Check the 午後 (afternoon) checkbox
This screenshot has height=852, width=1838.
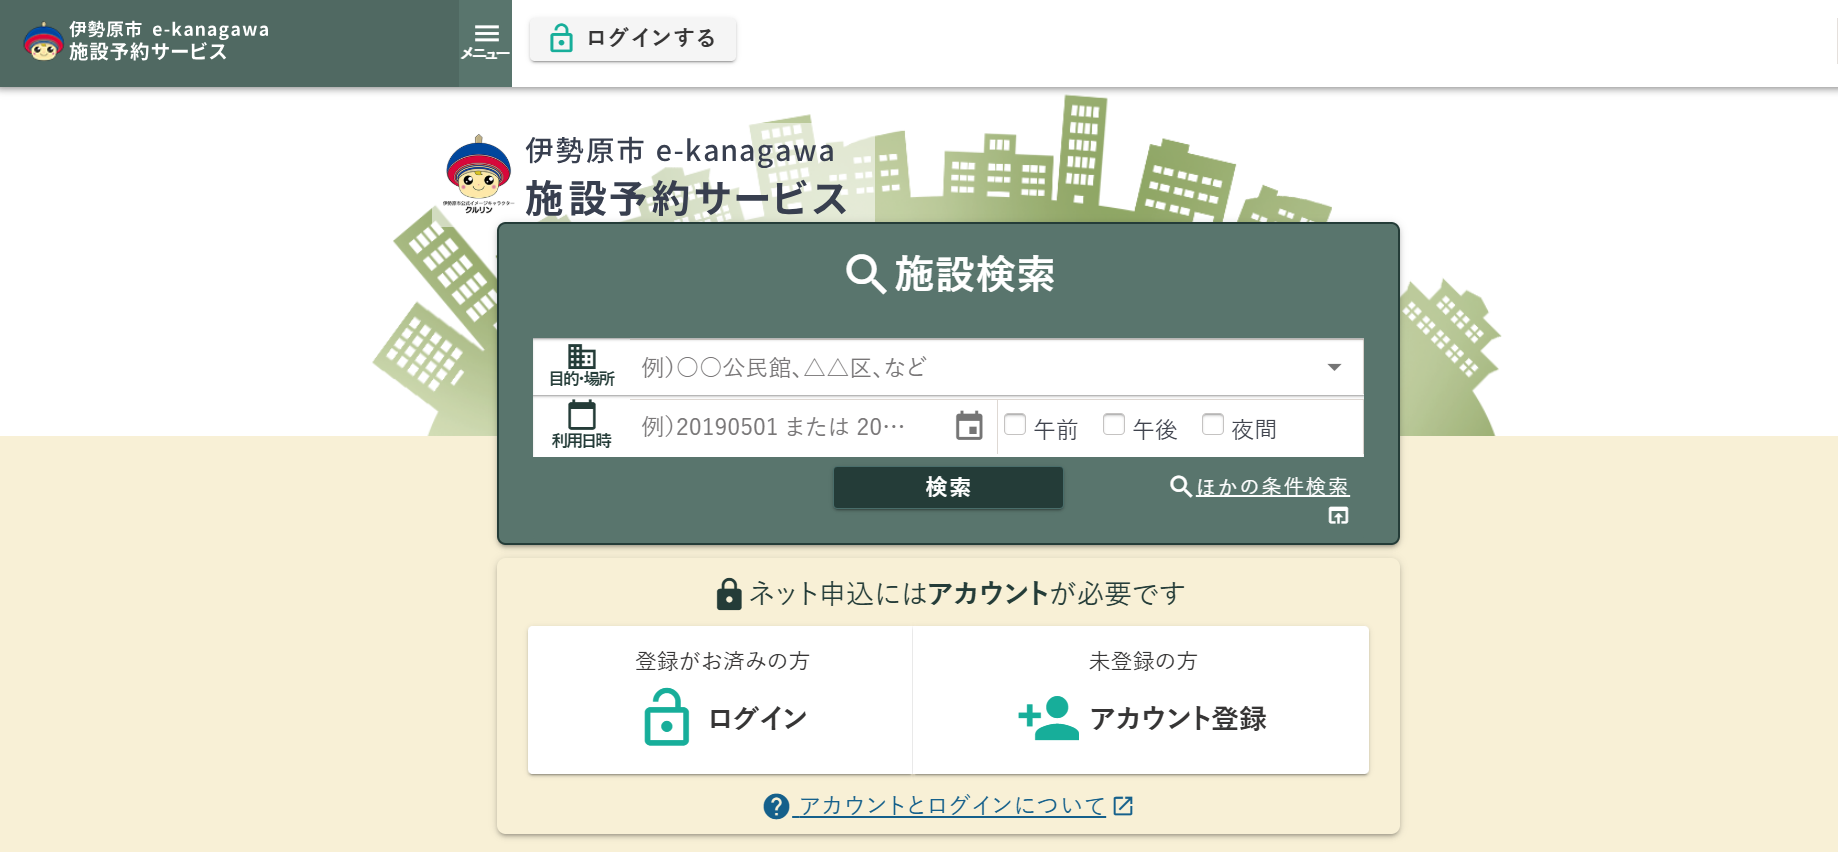(x=1114, y=425)
